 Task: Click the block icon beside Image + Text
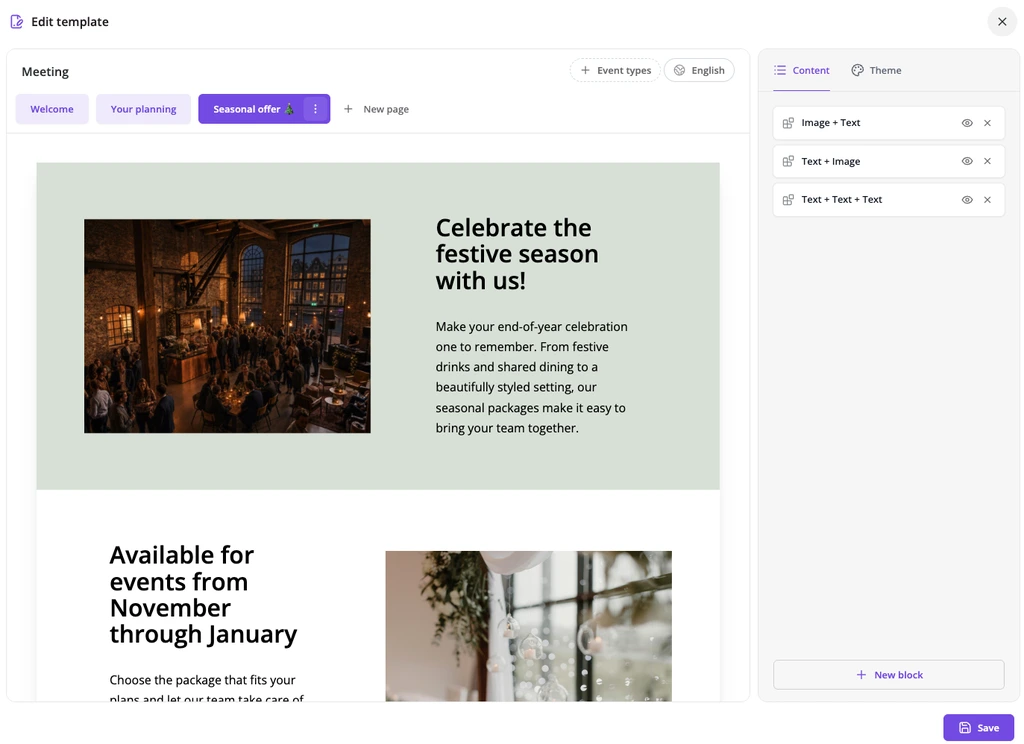point(788,123)
